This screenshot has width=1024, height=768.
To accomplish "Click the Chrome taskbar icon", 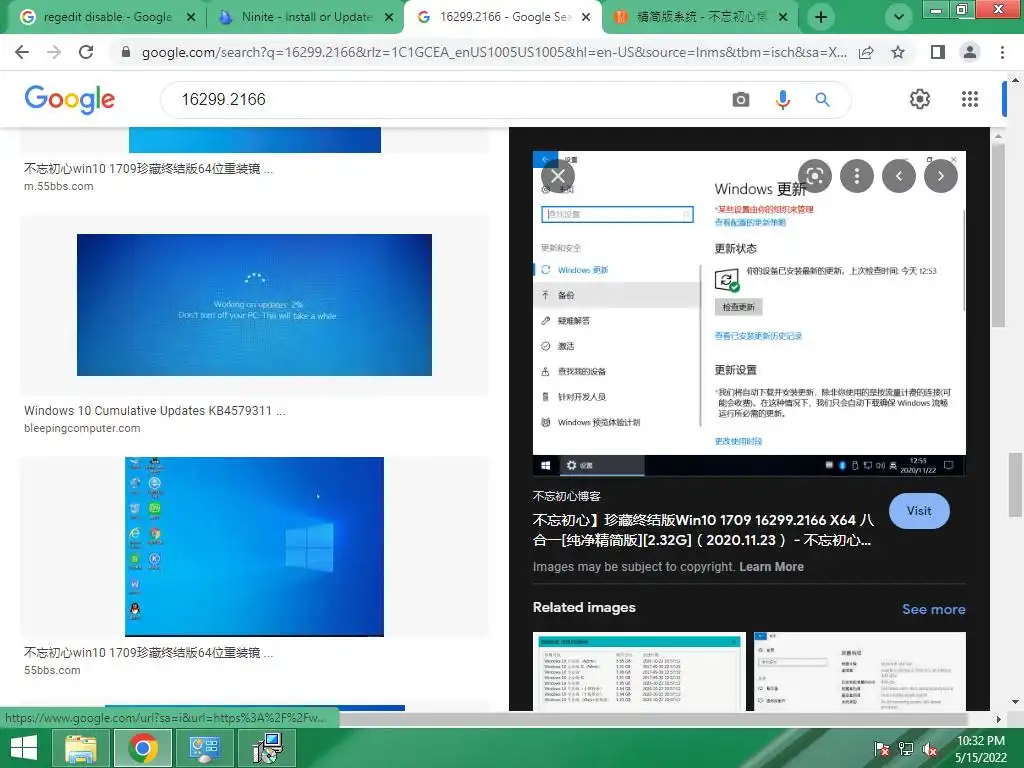I will coord(142,748).
